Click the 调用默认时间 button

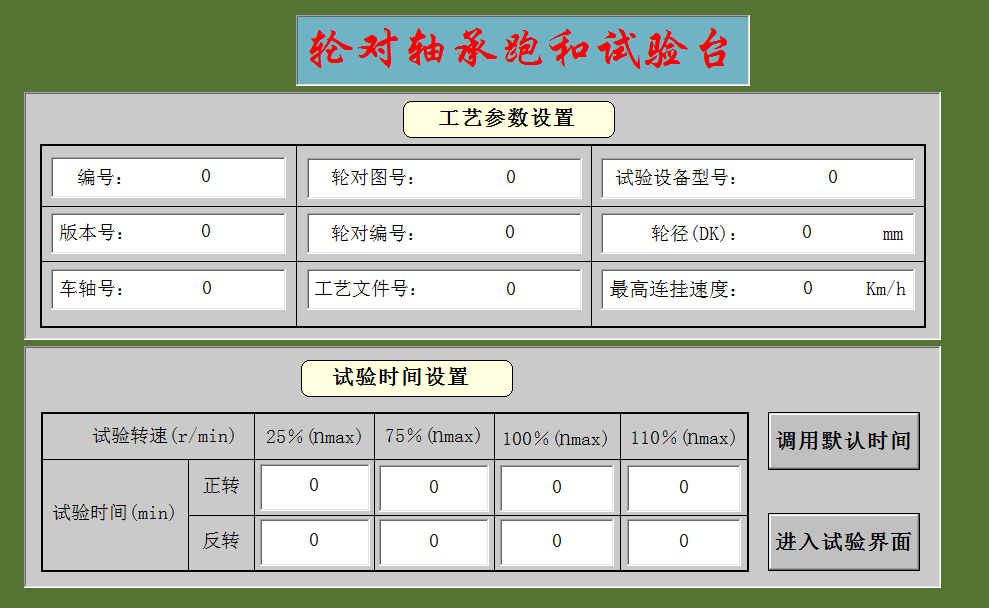843,441
